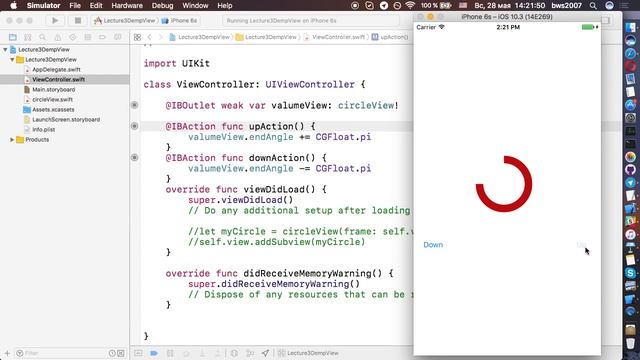Open upAction() jump bar symbol list
This screenshot has width=640, height=360.
[390, 37]
